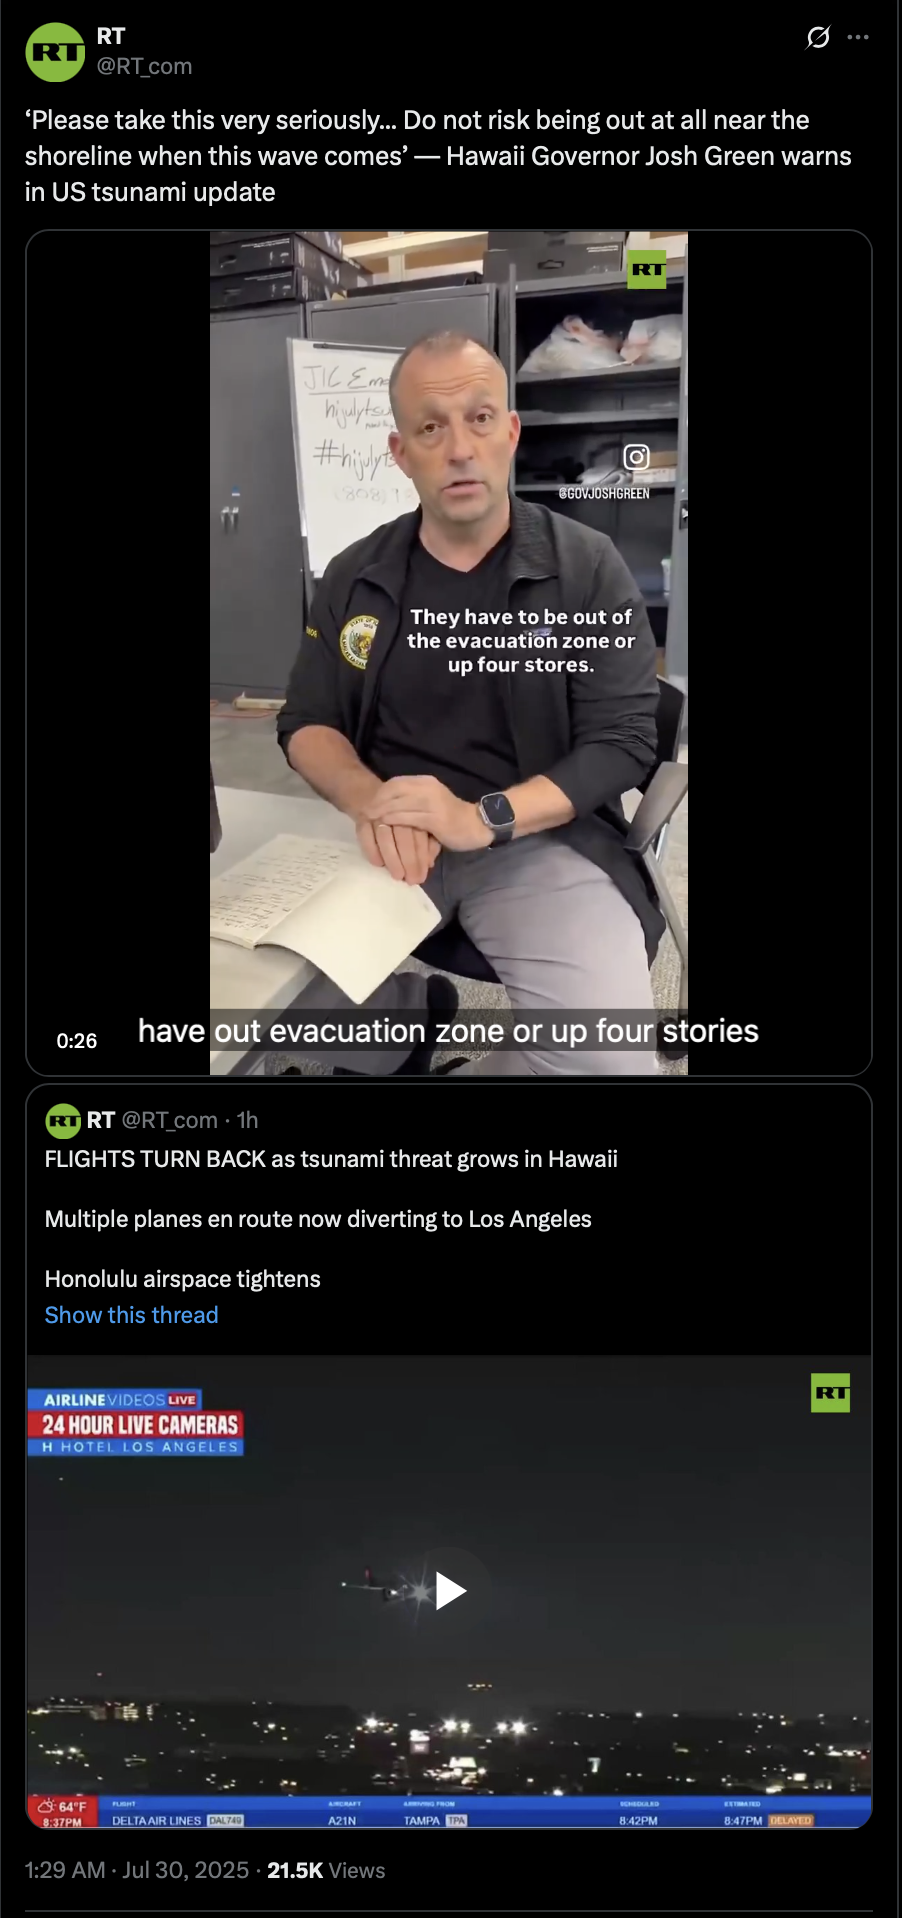
Task: Open the quoted tweet's 1h timestamp
Action: pyautogui.click(x=248, y=1120)
